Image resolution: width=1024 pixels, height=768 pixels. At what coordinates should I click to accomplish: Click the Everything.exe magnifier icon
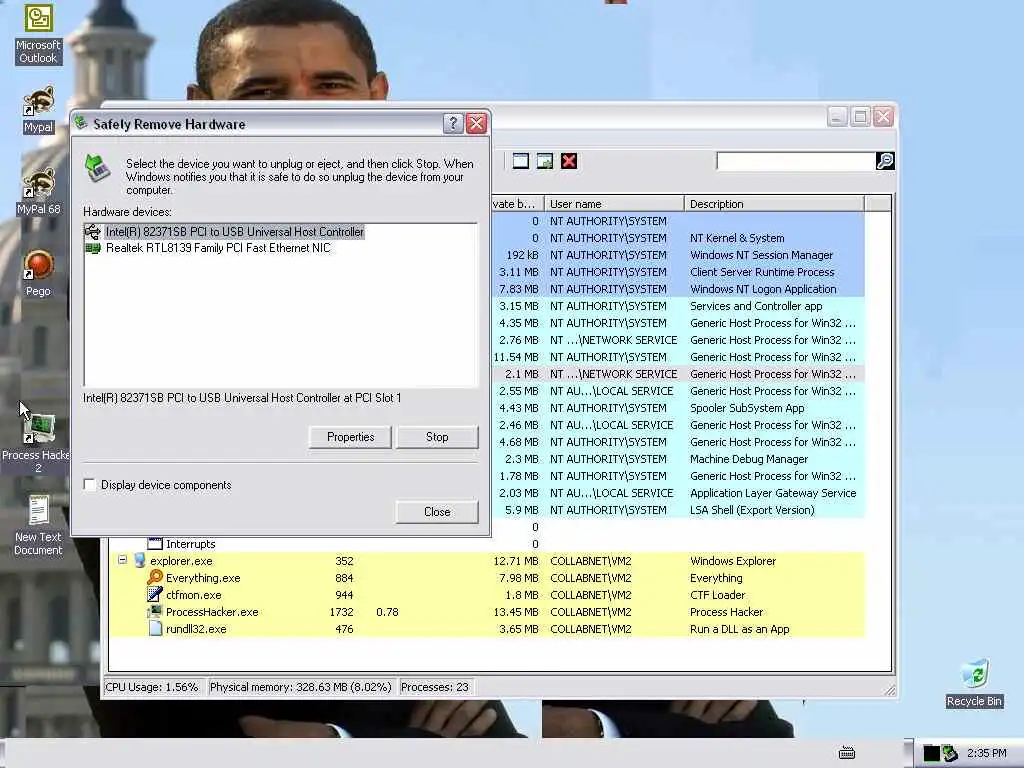pos(155,577)
